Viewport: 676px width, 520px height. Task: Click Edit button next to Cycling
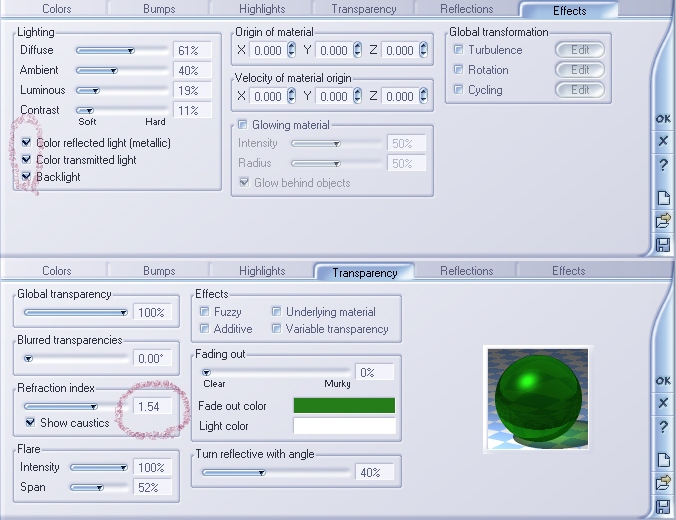click(580, 90)
